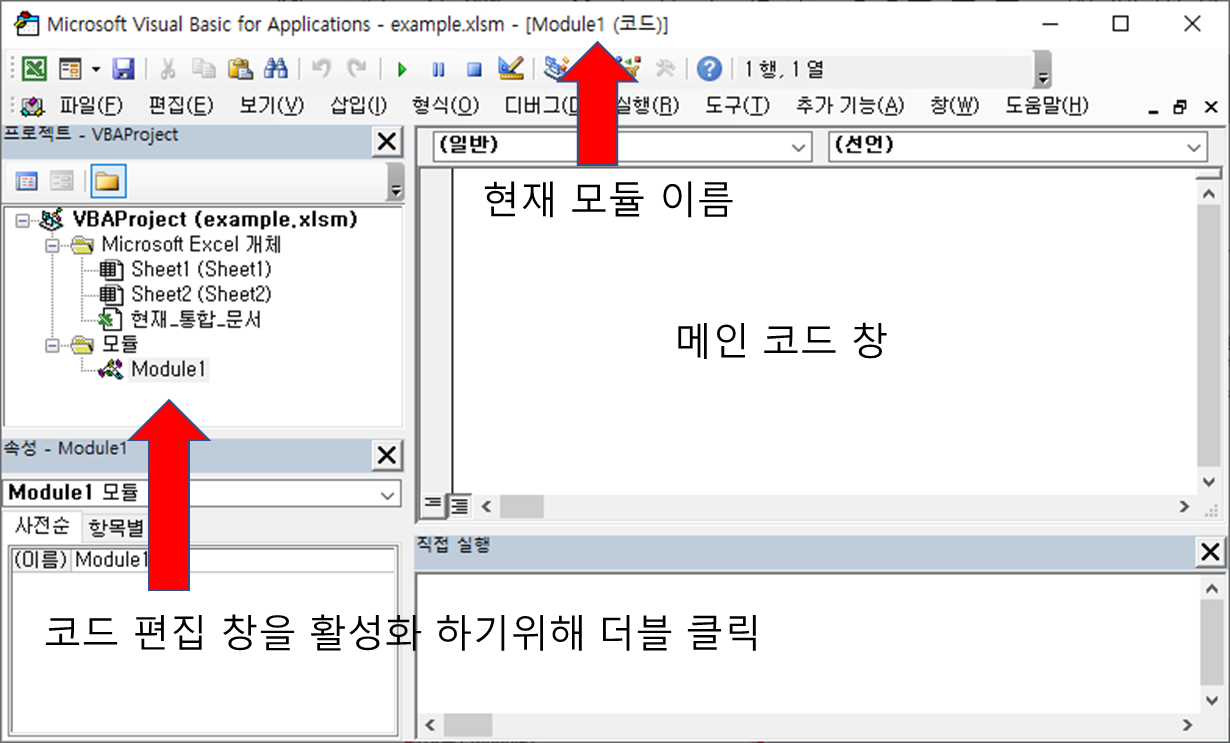The width and height of the screenshot is (1230, 743).
Task: Click code window horizontal scrollbar right arrow
Action: click(1184, 506)
